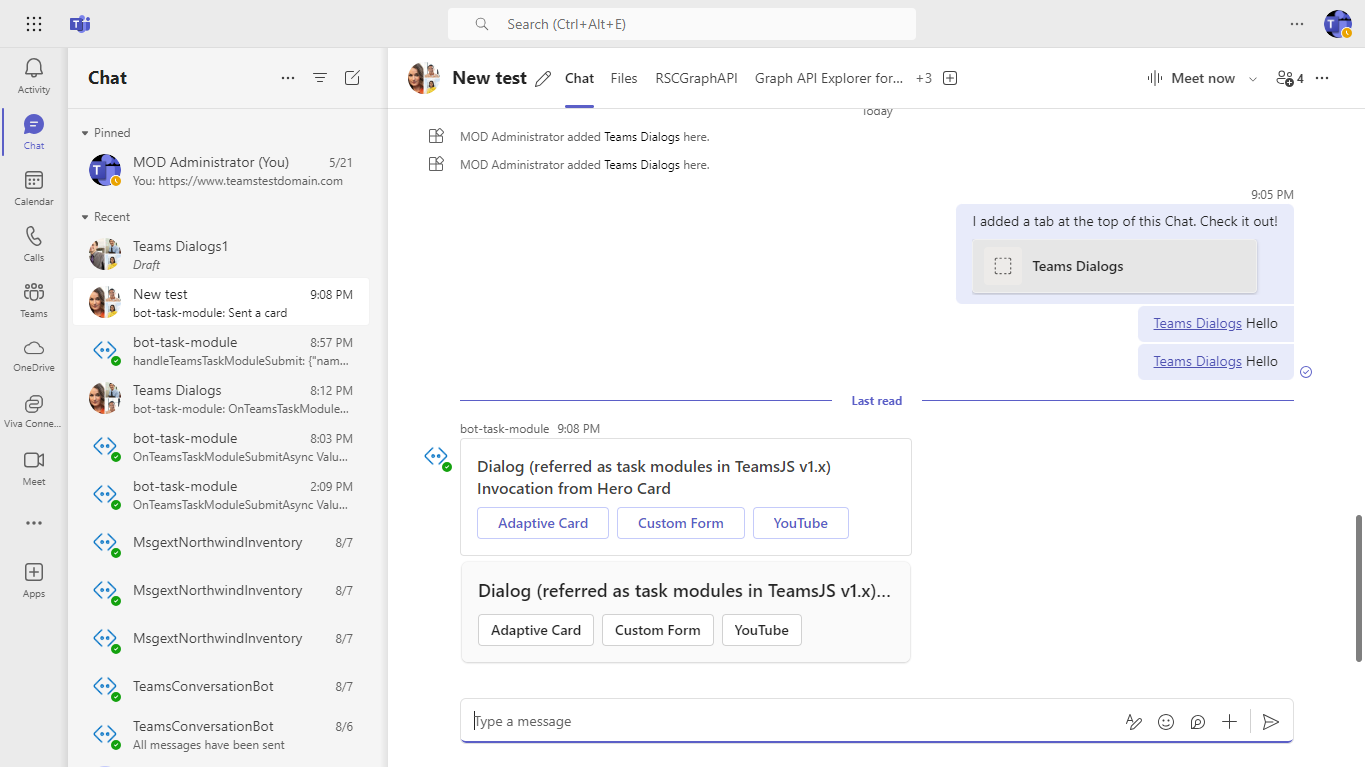1365x767 pixels.
Task: Open Chat list more options ellipsis
Action: tap(288, 78)
